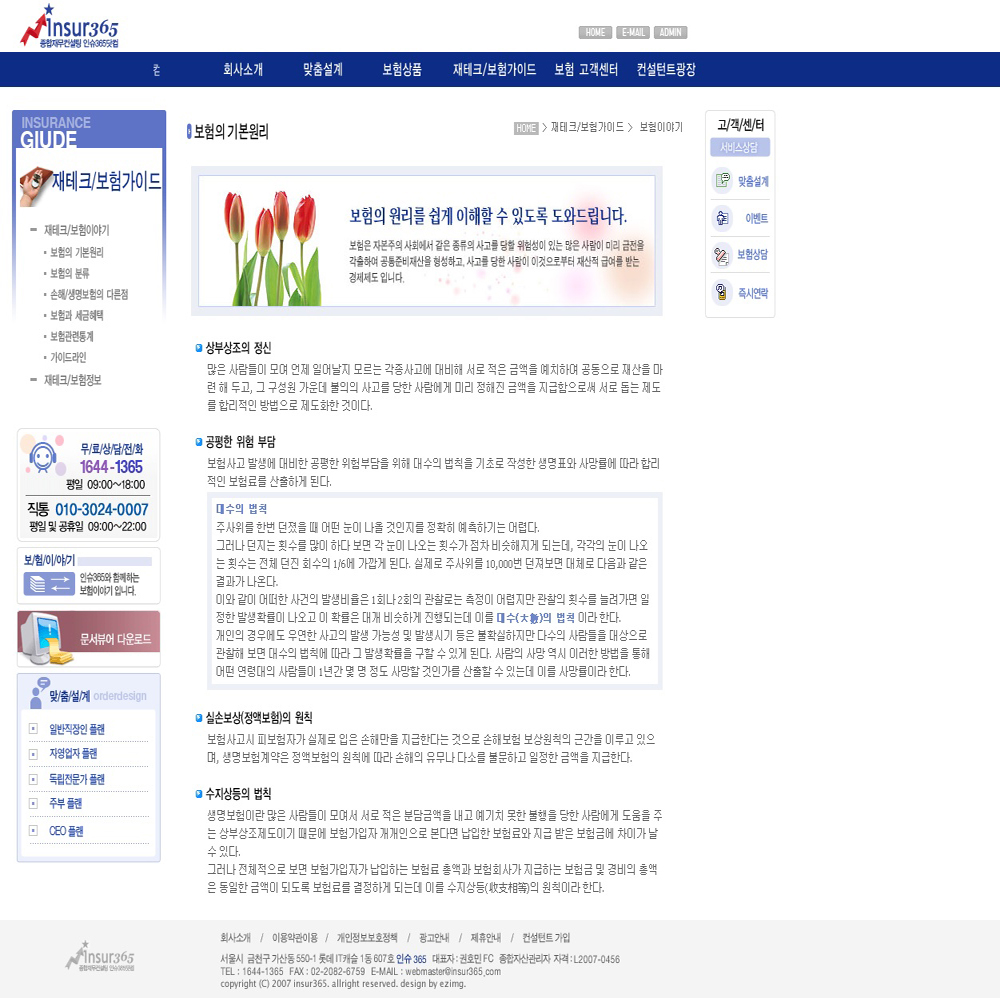Click the insur365 logo at top left
1000x998 pixels.
[69, 28]
